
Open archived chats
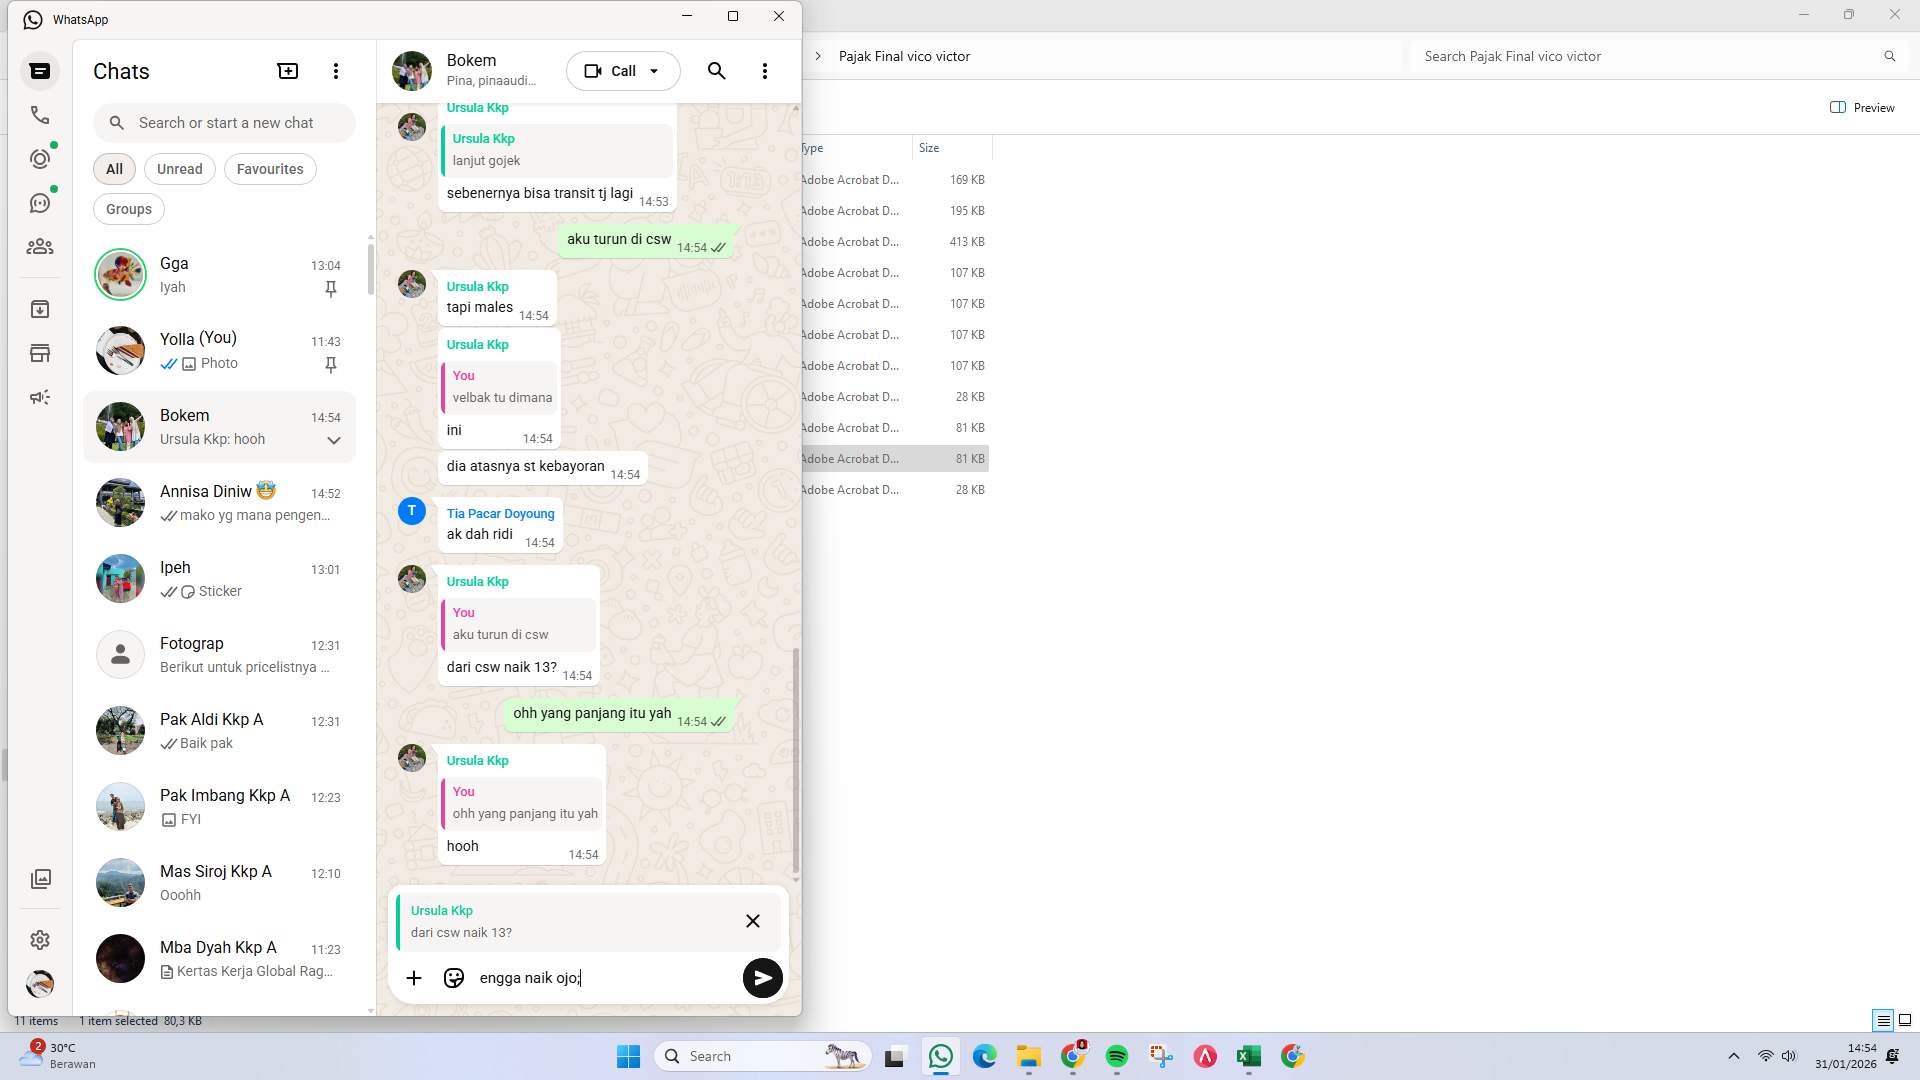coord(40,309)
